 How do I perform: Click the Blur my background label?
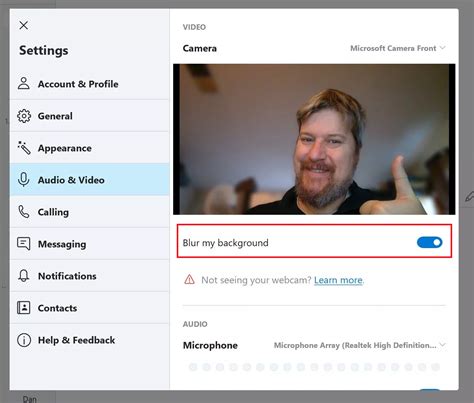pyautogui.click(x=225, y=243)
